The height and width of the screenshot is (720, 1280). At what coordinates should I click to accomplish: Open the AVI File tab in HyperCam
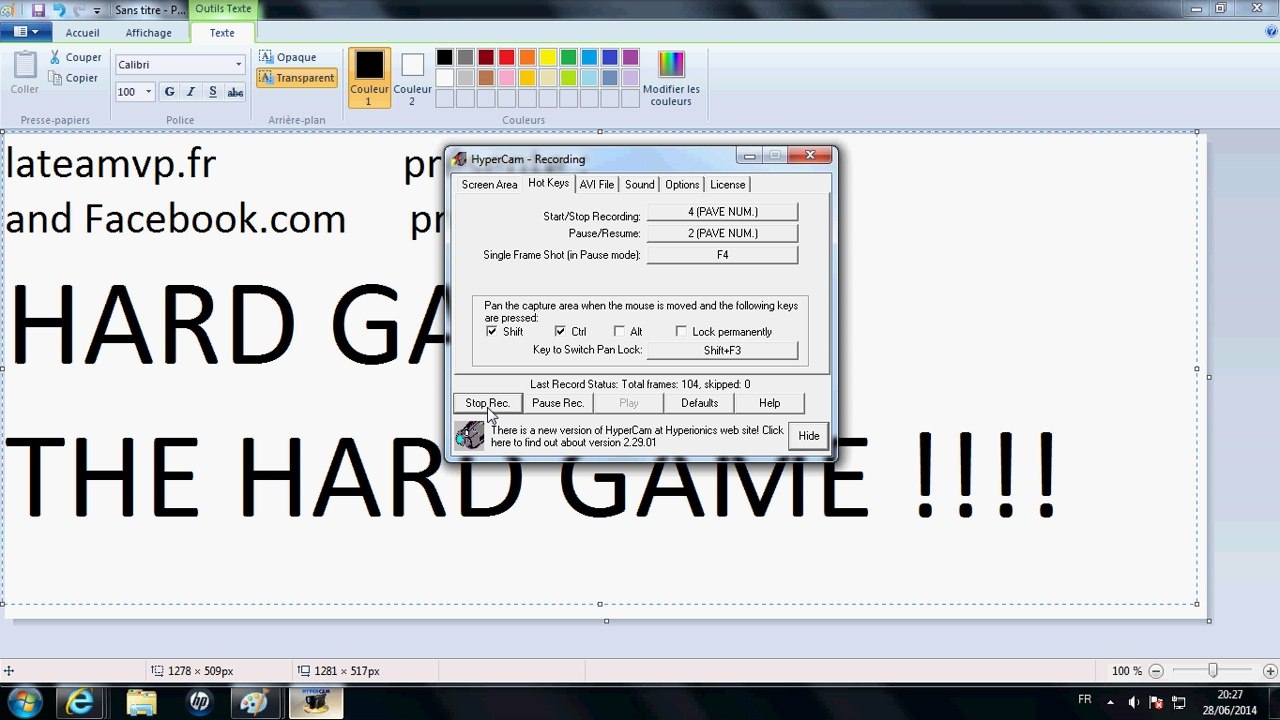[597, 185]
